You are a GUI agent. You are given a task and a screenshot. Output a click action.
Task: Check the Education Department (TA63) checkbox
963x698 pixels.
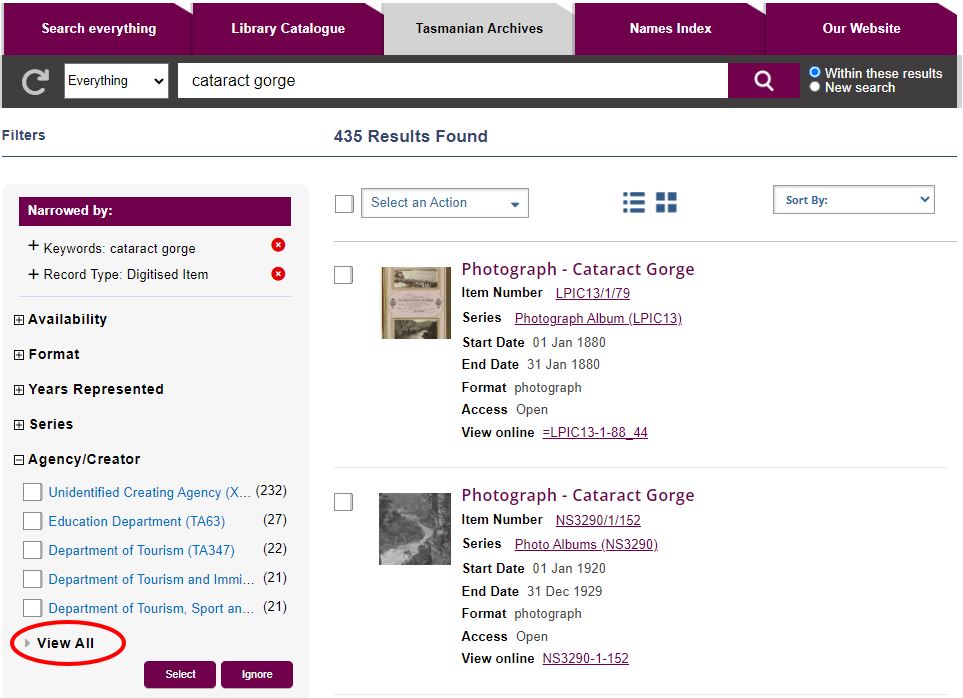click(33, 521)
